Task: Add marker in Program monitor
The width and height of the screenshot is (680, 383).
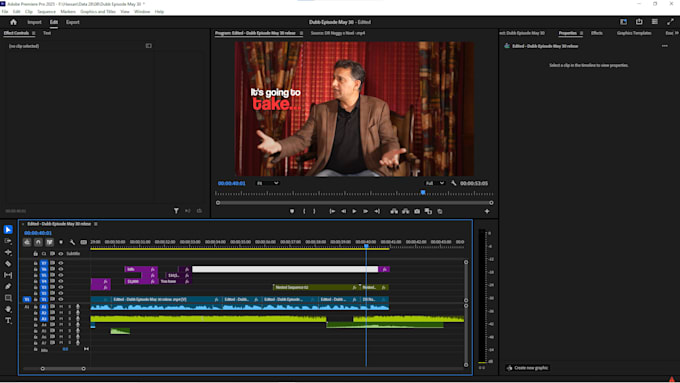Action: point(292,211)
